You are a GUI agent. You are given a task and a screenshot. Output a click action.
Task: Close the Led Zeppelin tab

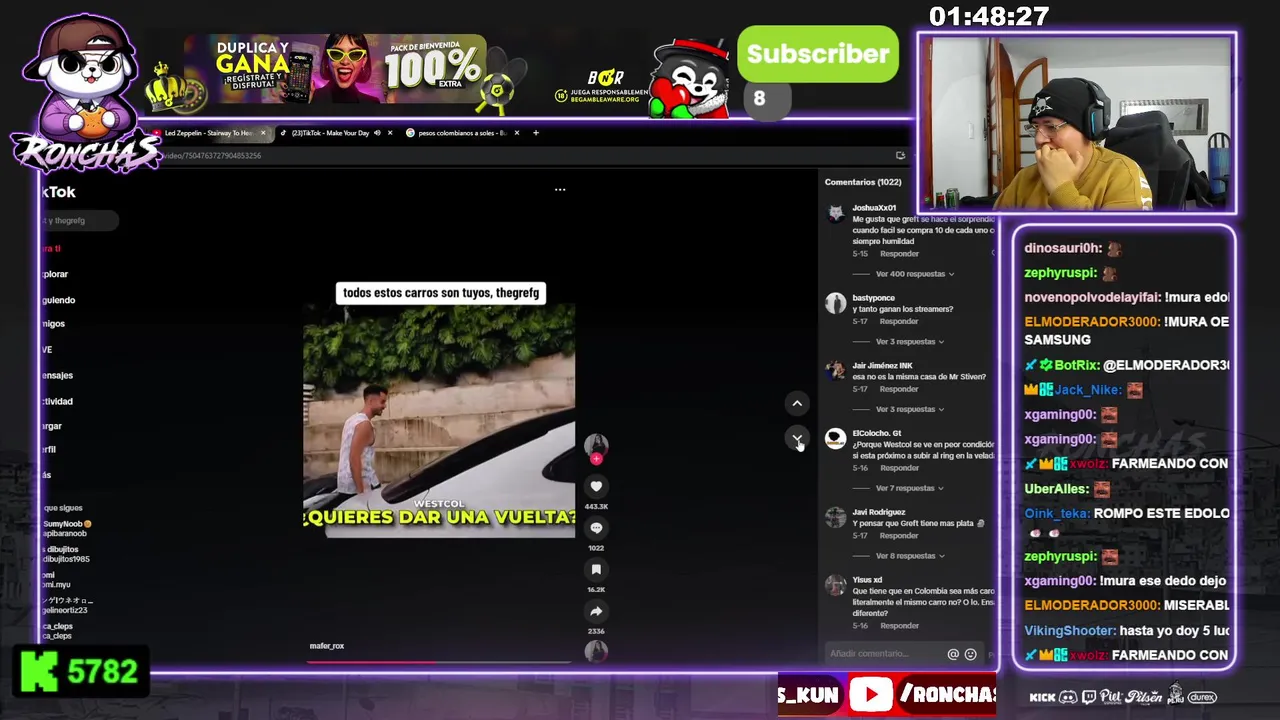[264, 133]
